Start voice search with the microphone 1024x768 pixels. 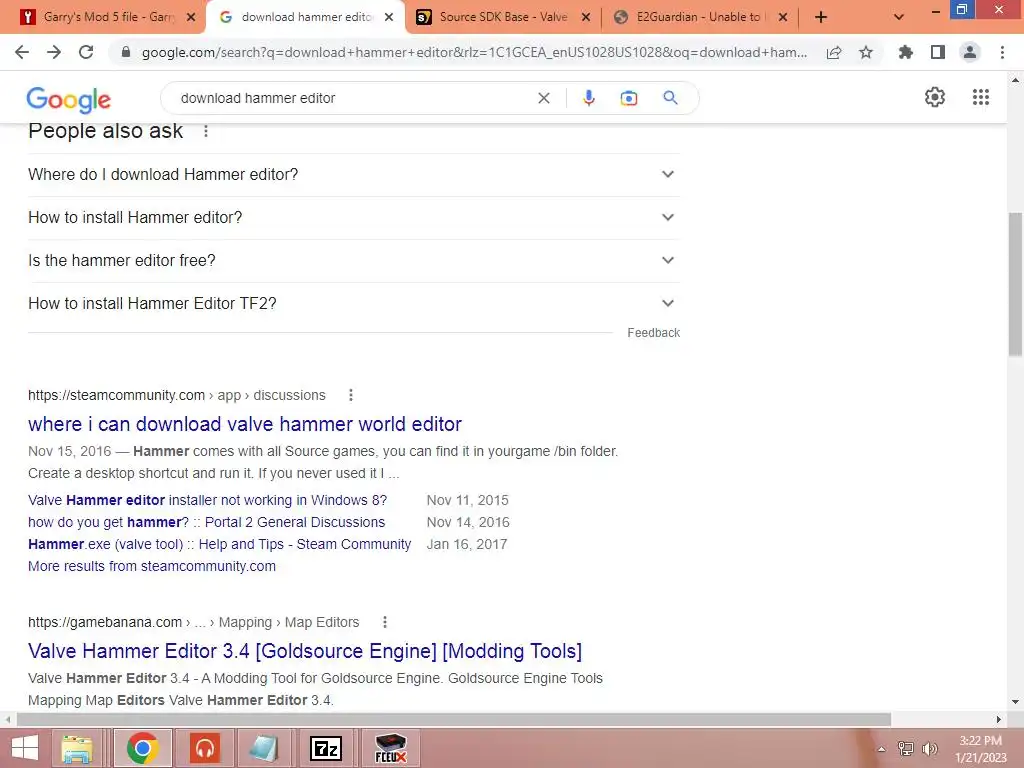pos(588,98)
